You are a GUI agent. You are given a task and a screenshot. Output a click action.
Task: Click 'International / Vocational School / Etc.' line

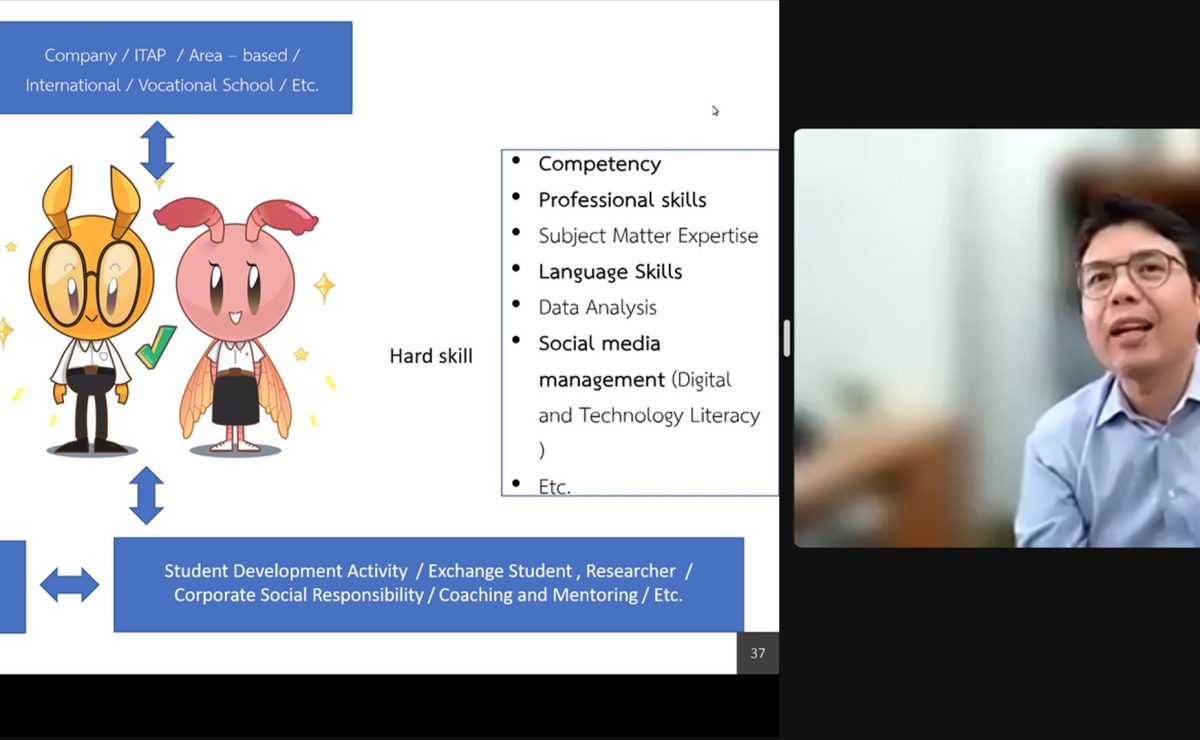pos(172,86)
